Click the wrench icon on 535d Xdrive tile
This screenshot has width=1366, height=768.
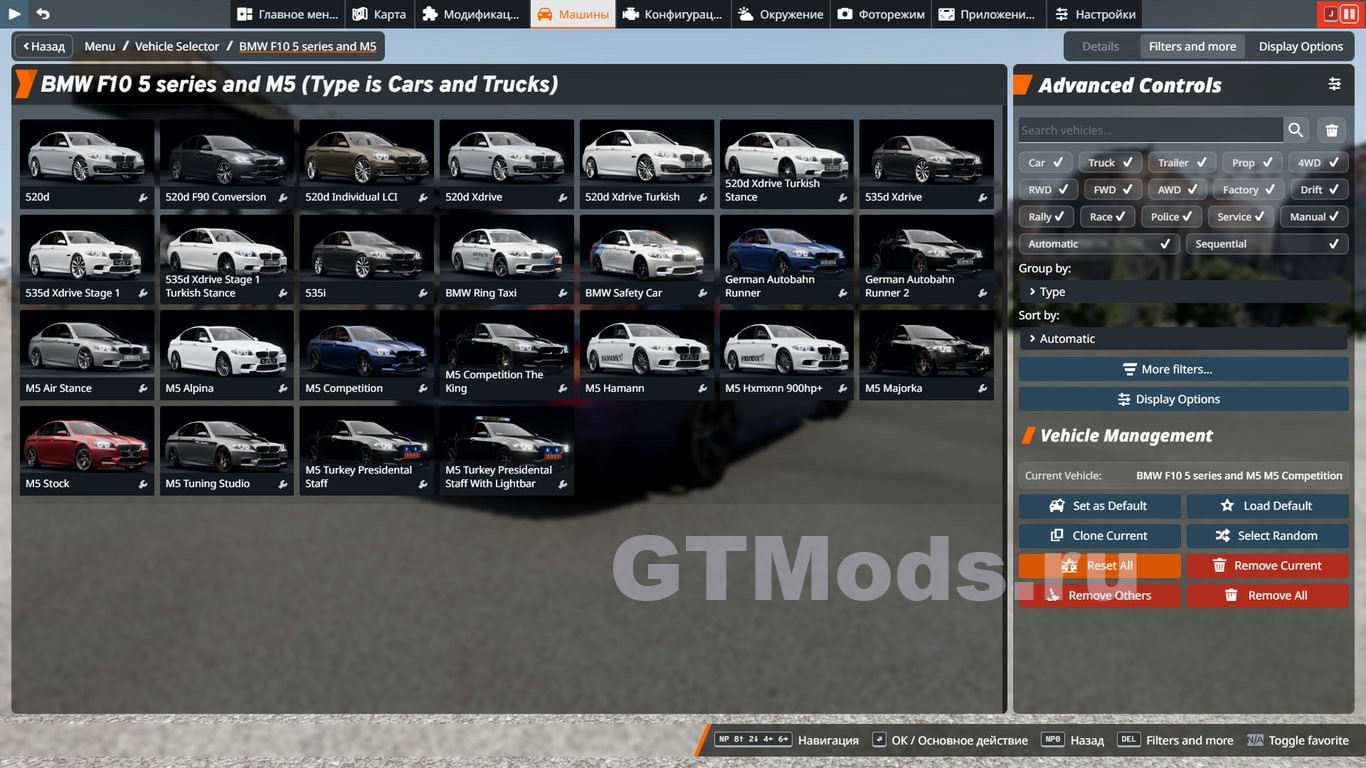click(983, 198)
